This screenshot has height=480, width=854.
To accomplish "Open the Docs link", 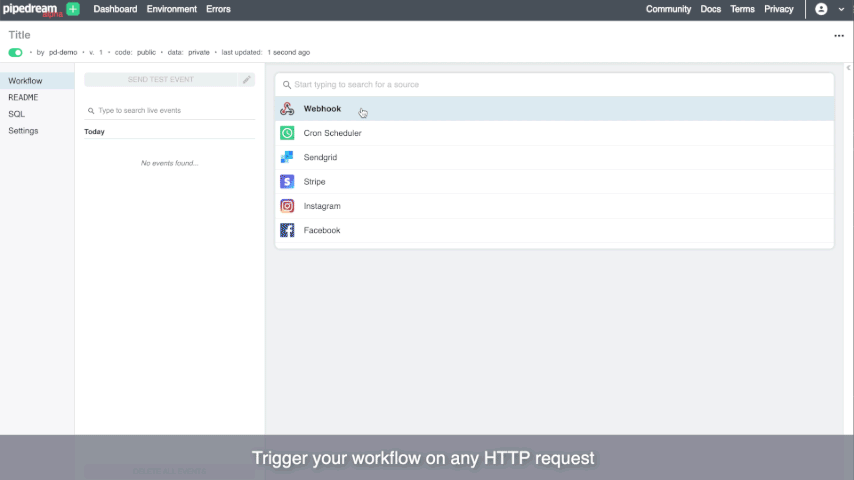I will click(710, 9).
